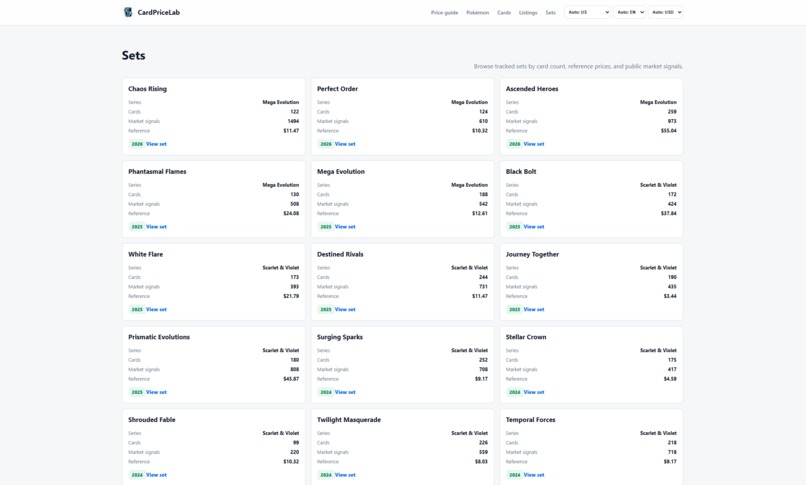Click the 2025 badge on Black Bolt
806x485 pixels.
tap(515, 227)
